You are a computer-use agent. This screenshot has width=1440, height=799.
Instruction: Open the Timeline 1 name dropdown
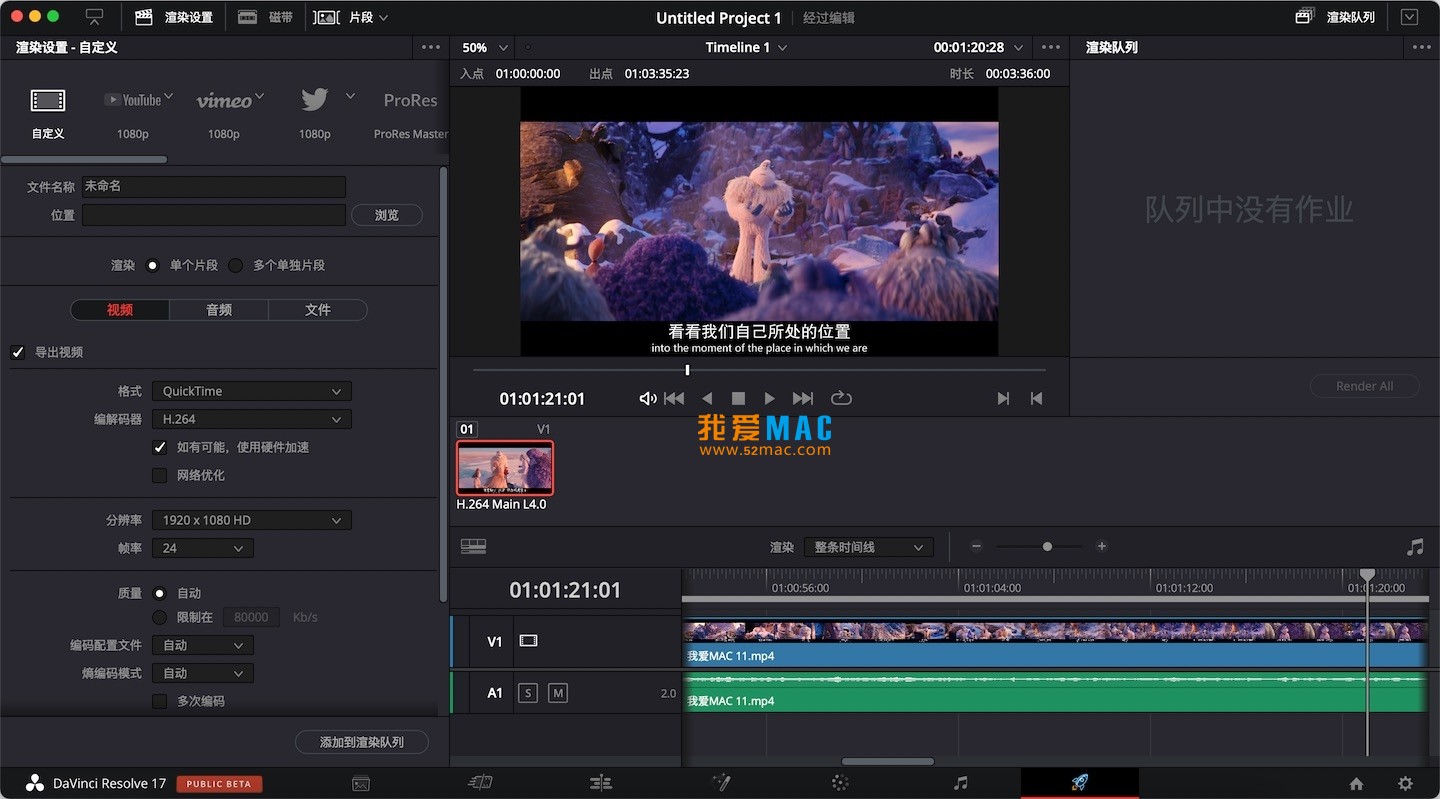(x=746, y=47)
